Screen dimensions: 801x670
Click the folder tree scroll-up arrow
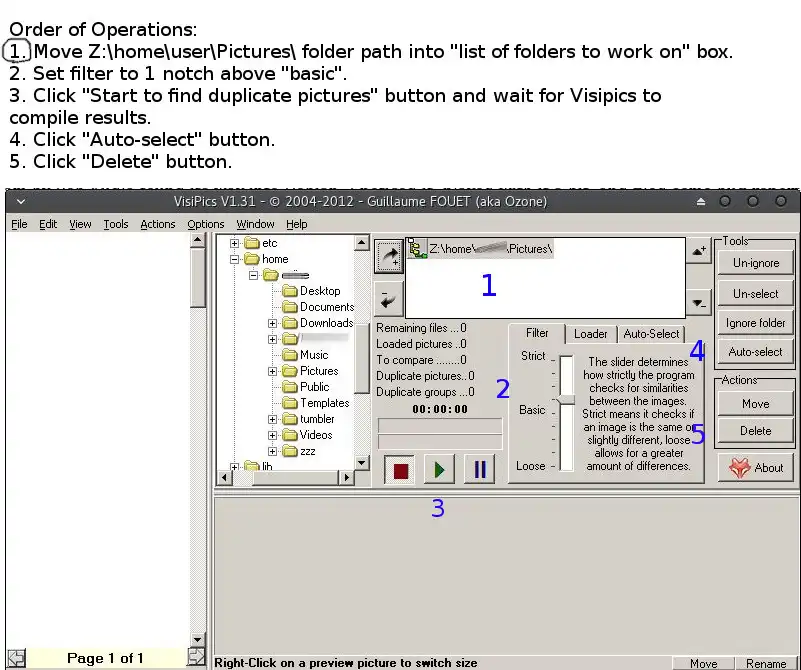(362, 242)
